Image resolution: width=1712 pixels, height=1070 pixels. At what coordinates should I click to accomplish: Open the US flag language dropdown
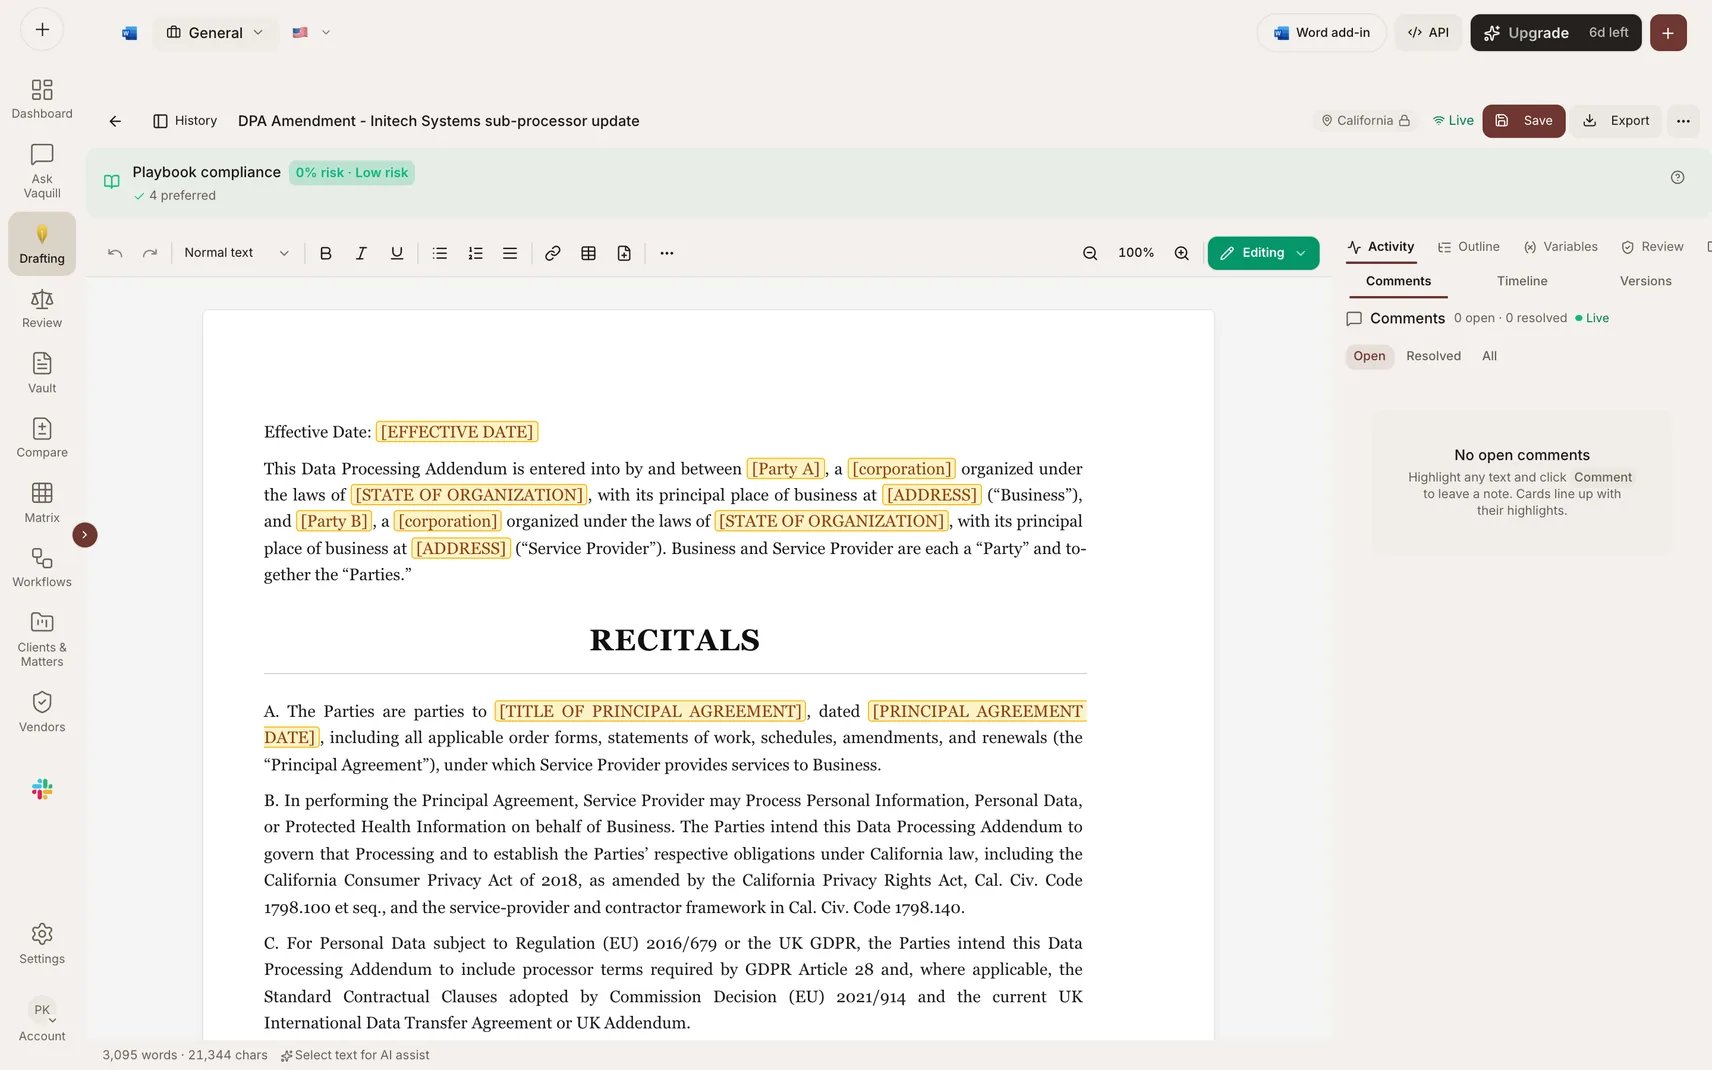pyautogui.click(x=311, y=33)
